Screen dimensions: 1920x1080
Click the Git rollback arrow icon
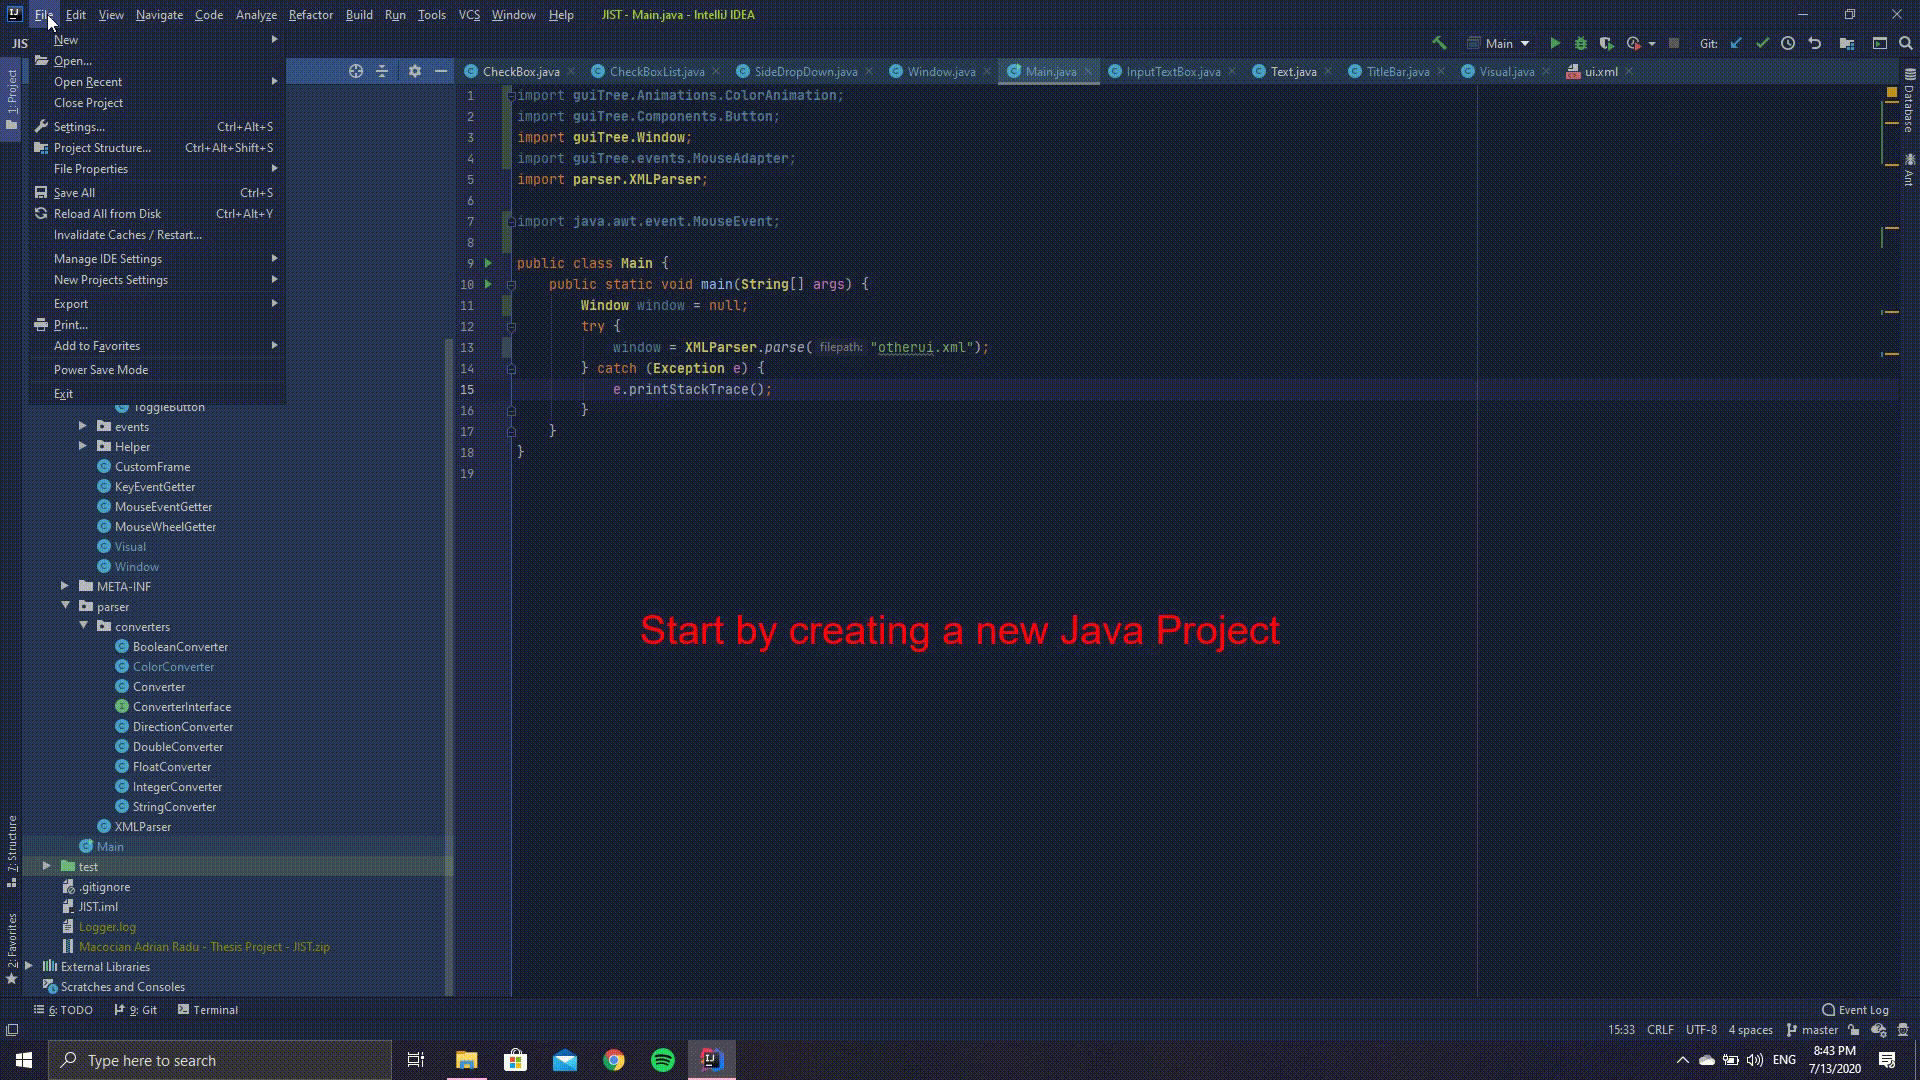point(1814,43)
